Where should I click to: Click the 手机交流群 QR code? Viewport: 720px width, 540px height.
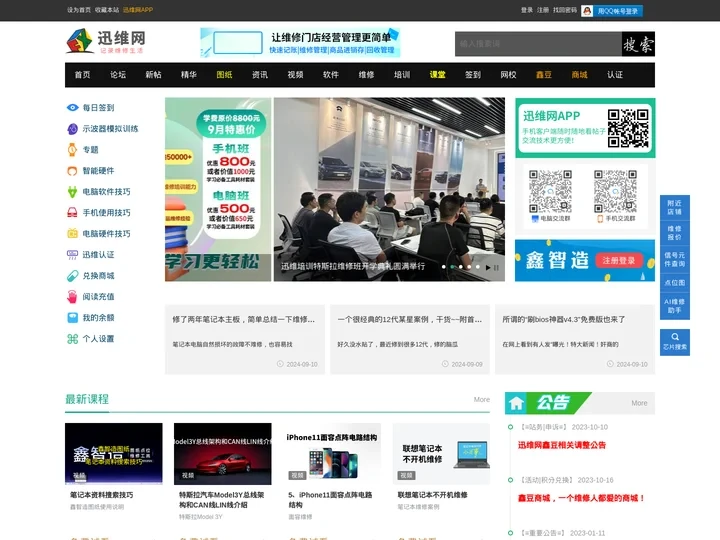615,191
